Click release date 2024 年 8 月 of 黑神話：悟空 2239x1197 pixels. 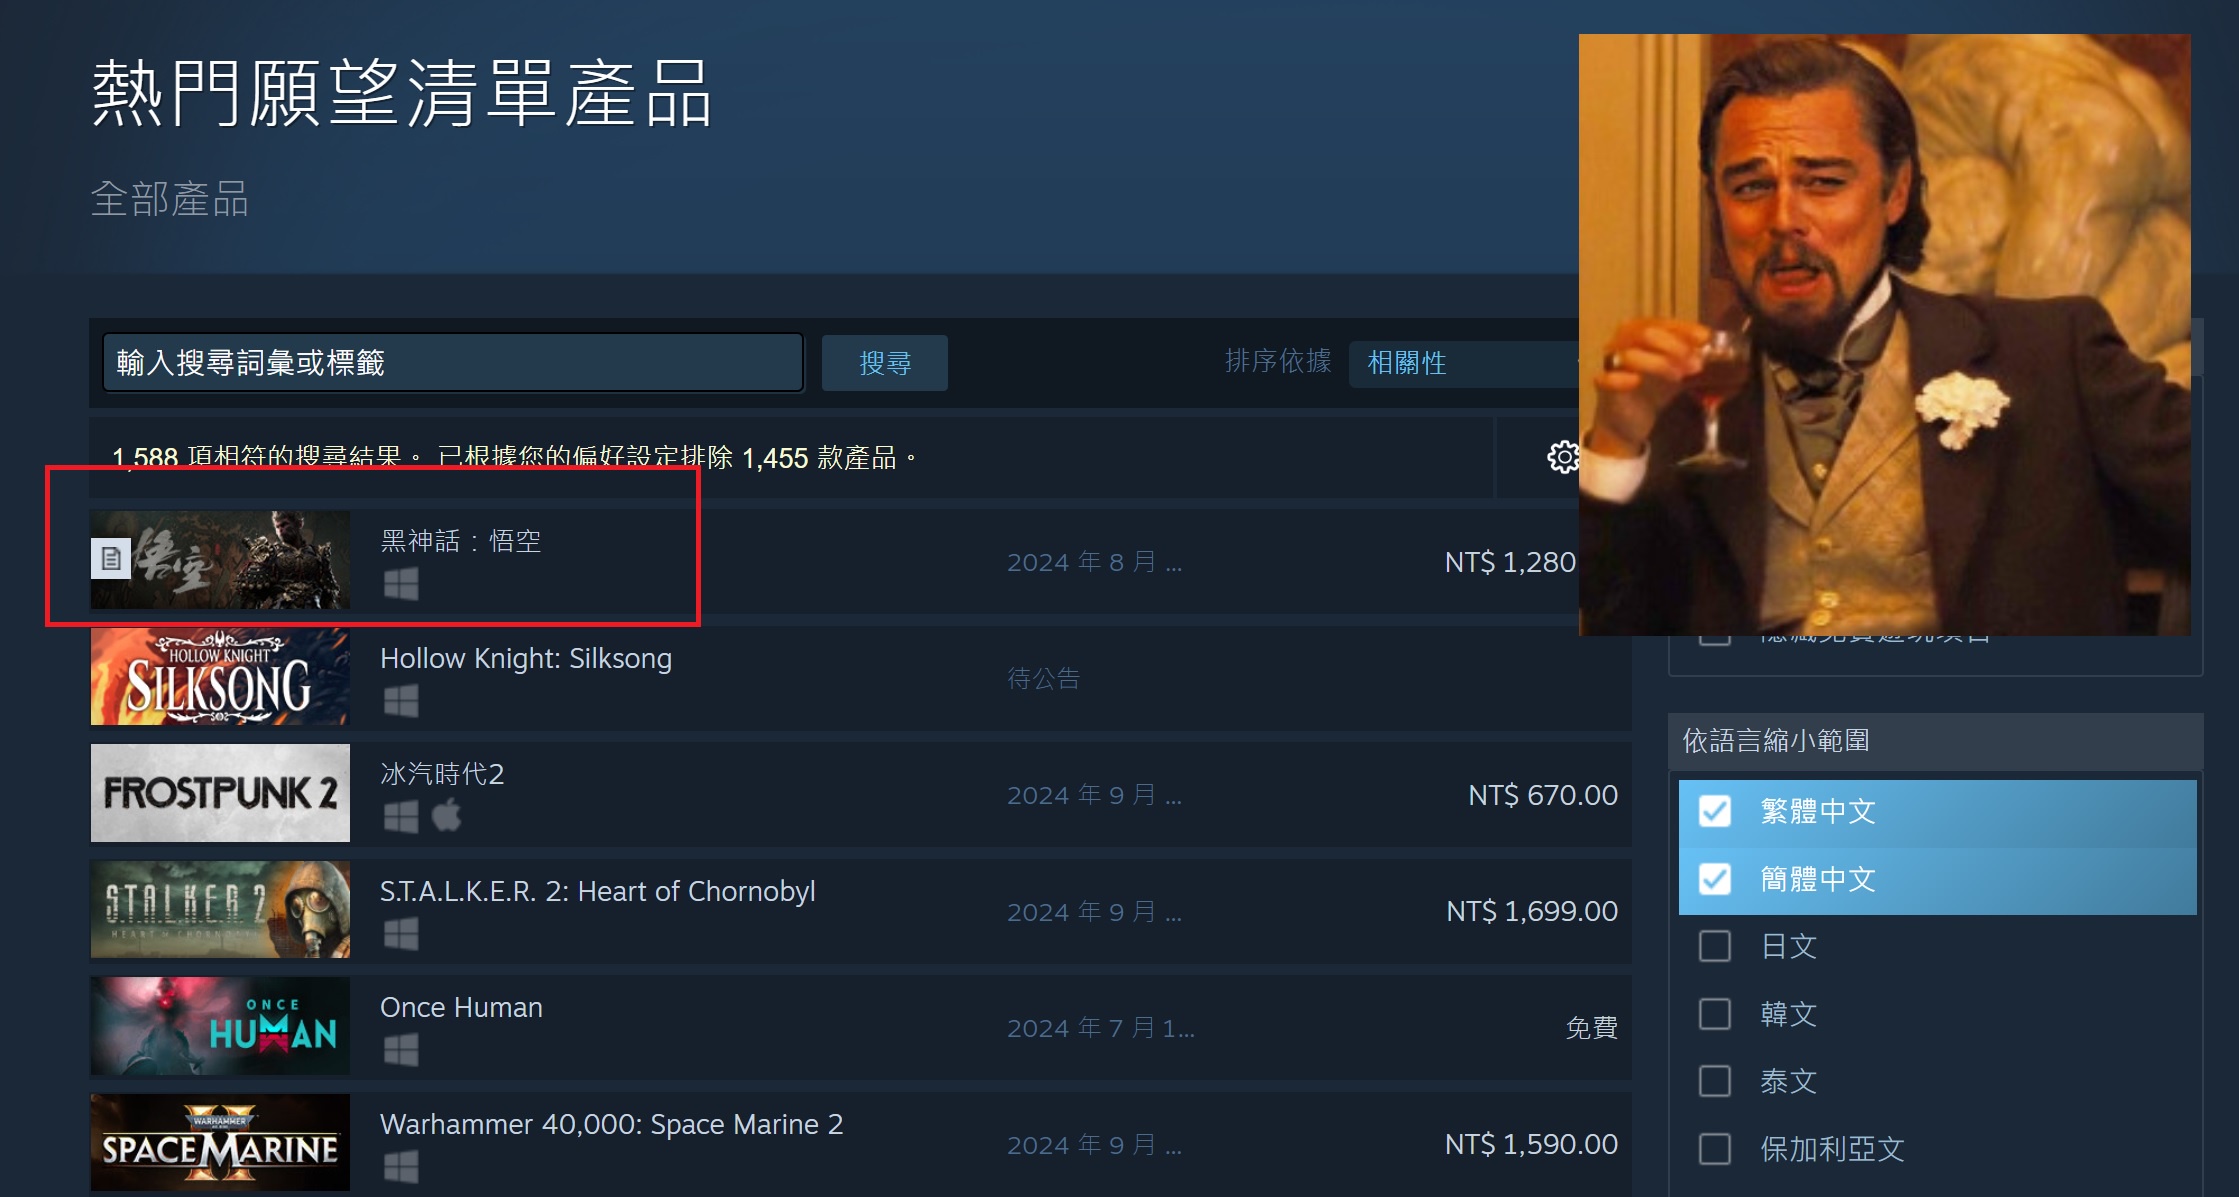tap(1094, 562)
